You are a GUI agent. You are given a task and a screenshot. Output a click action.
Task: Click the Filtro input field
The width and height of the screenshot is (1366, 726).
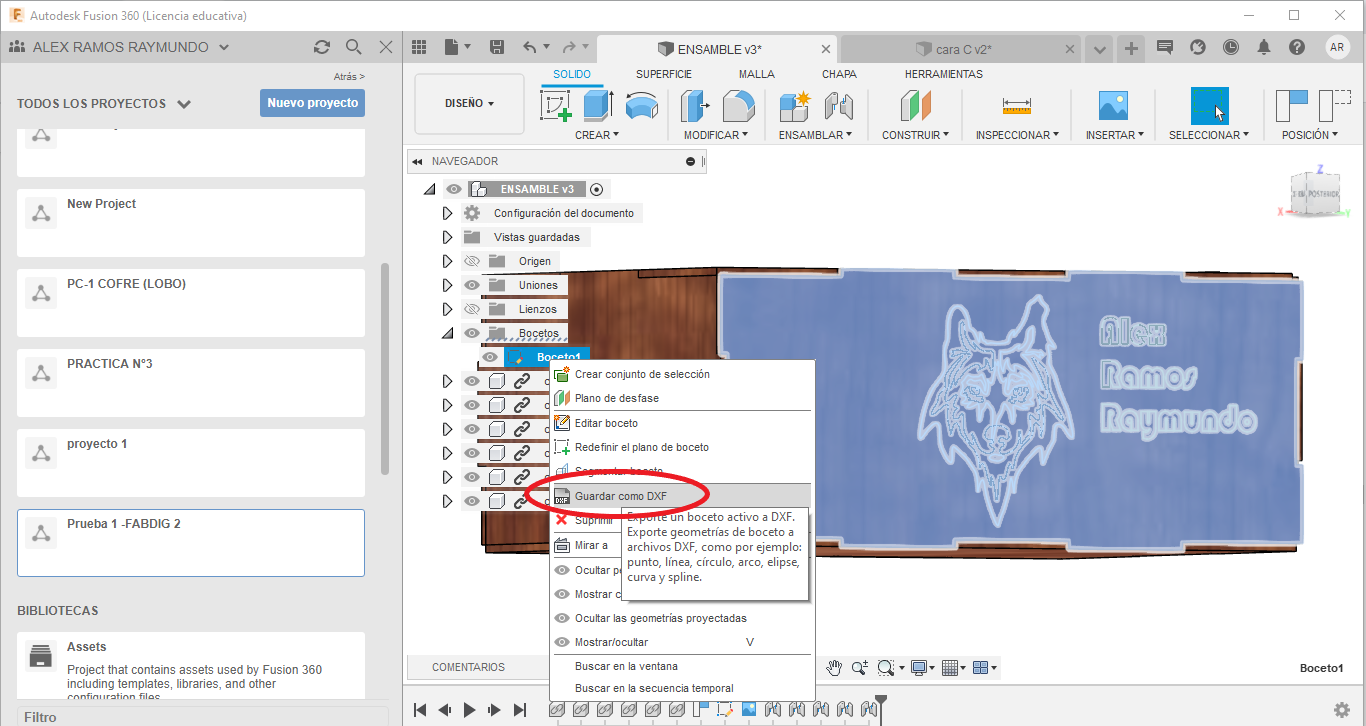[x=202, y=716]
